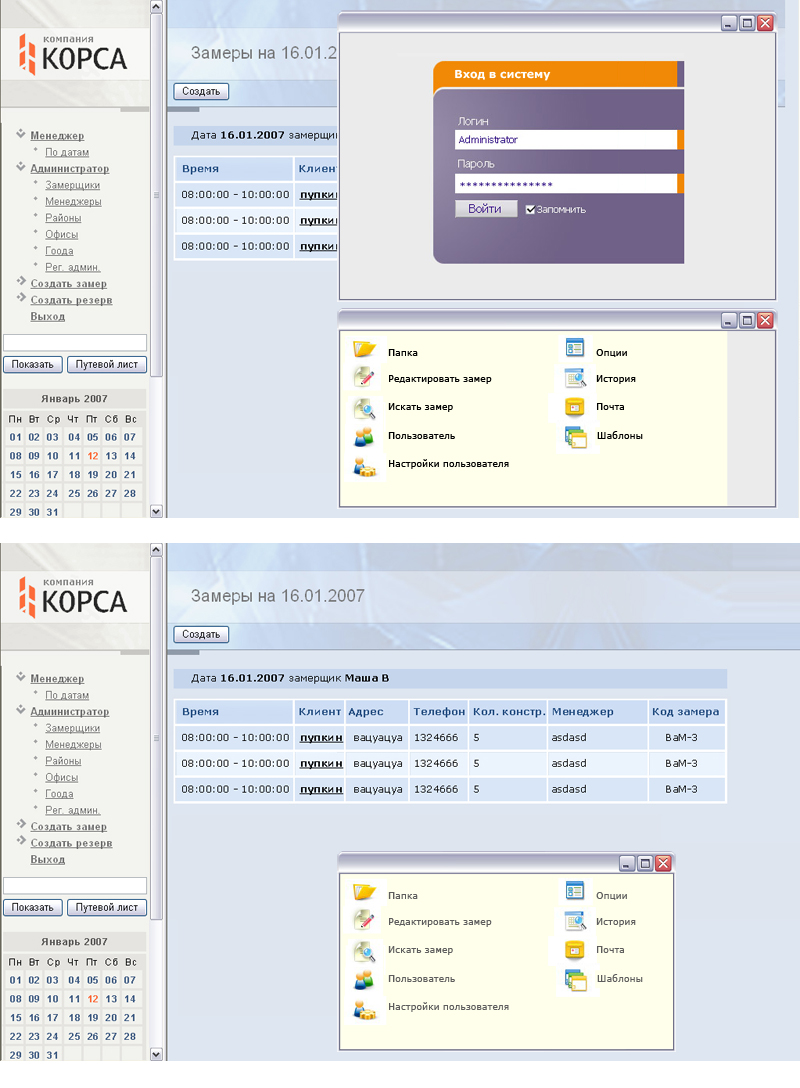The image size is (800, 1088).
Task: Open the Офисы link in the lower sidebar
Action: click(x=62, y=778)
